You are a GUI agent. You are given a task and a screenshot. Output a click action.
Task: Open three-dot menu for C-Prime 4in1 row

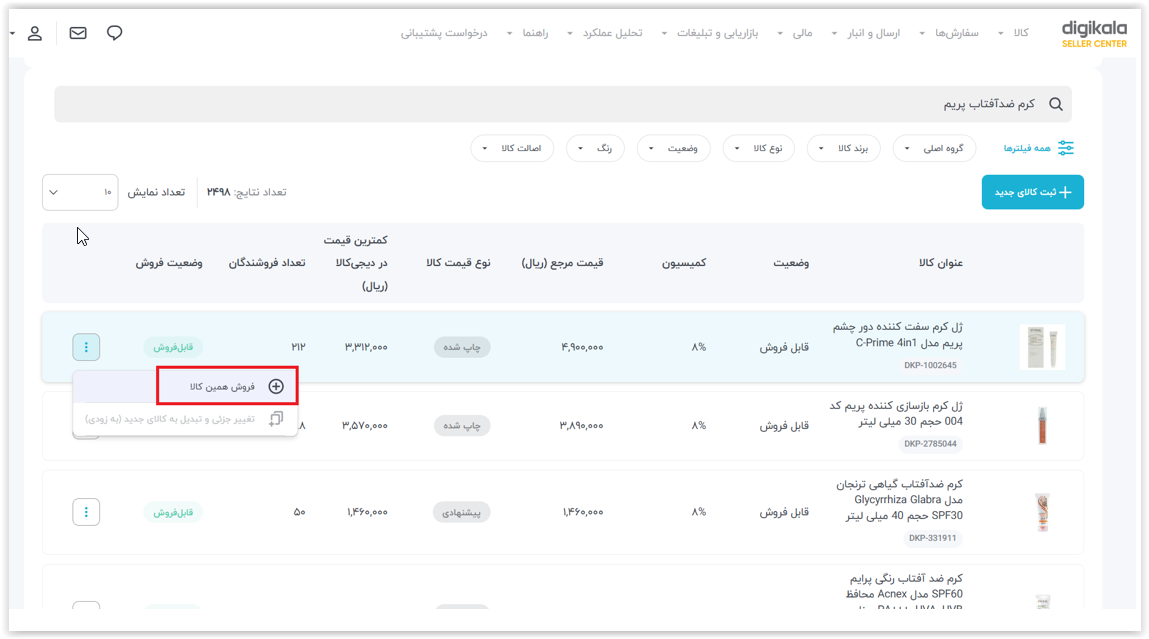(86, 347)
